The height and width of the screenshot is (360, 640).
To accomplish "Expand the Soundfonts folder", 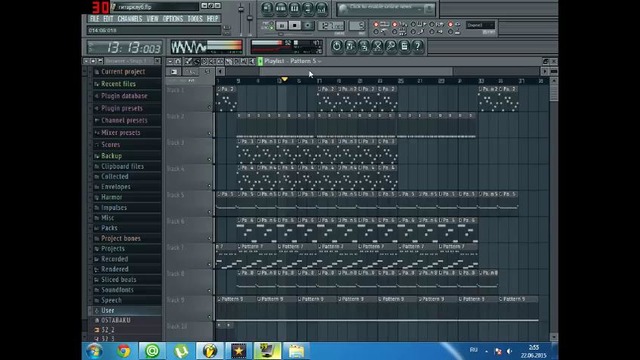I will point(117,290).
